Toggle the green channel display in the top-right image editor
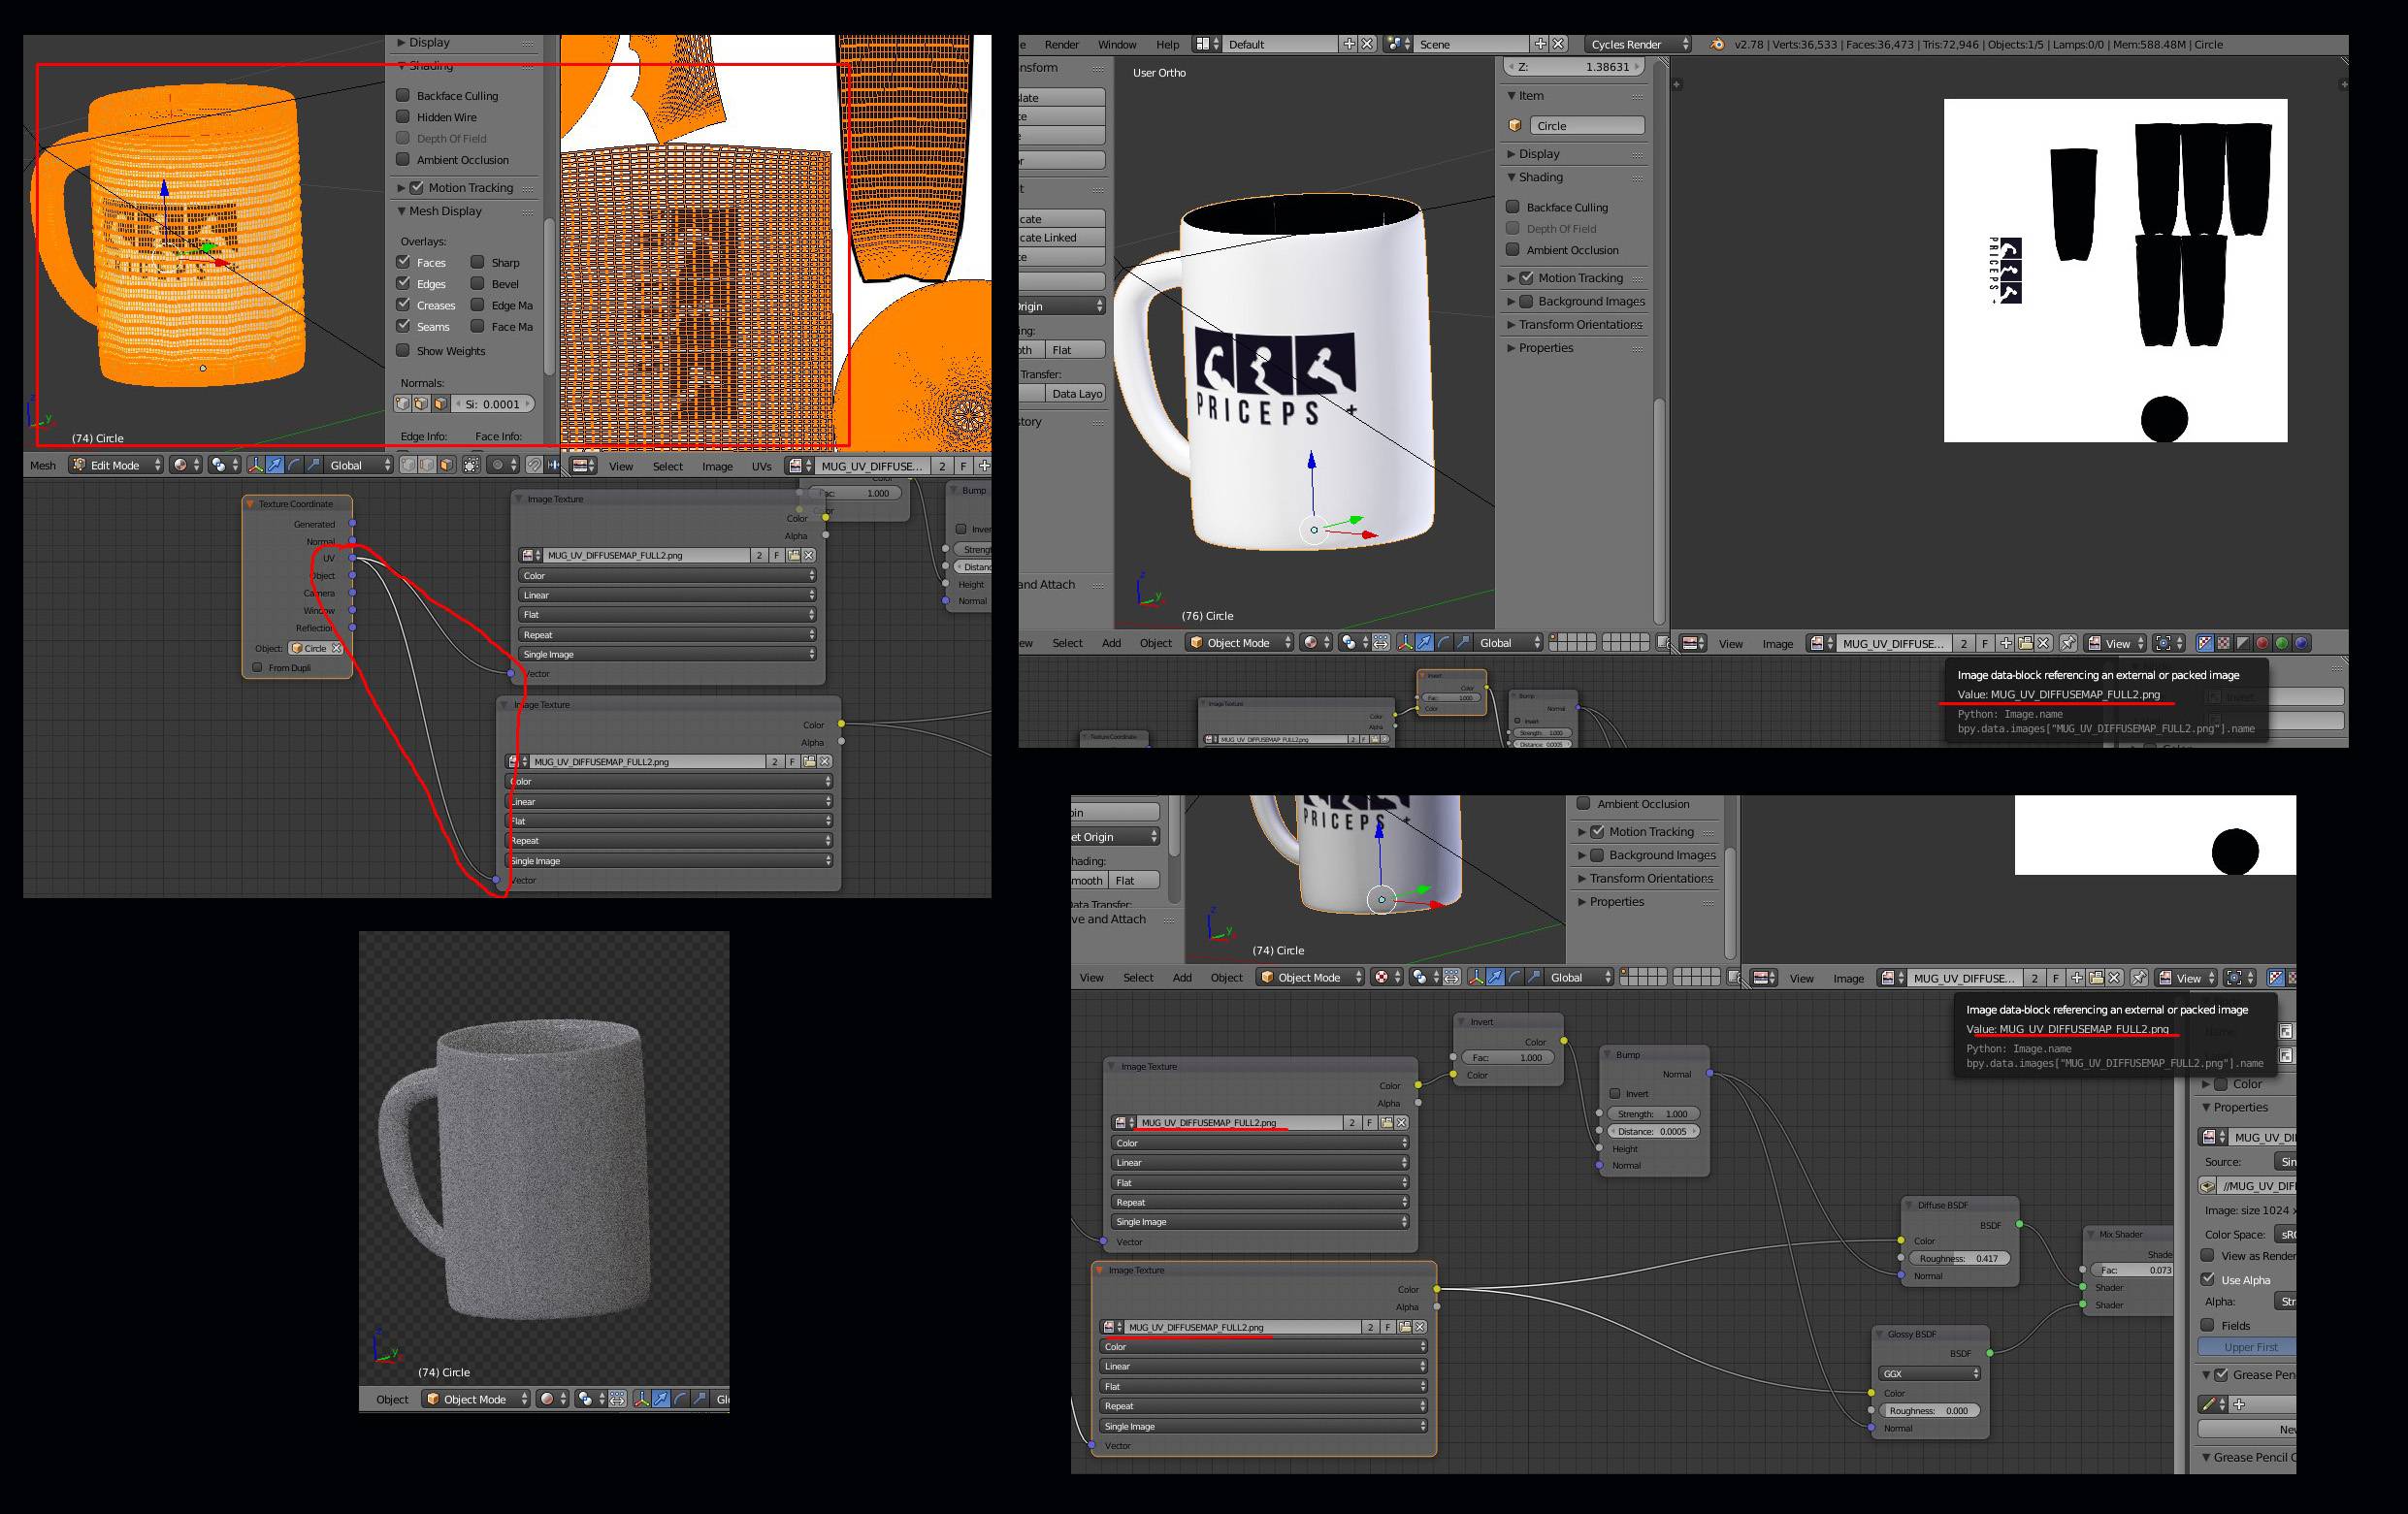The height and width of the screenshot is (1514, 2408). pyautogui.click(x=2282, y=643)
